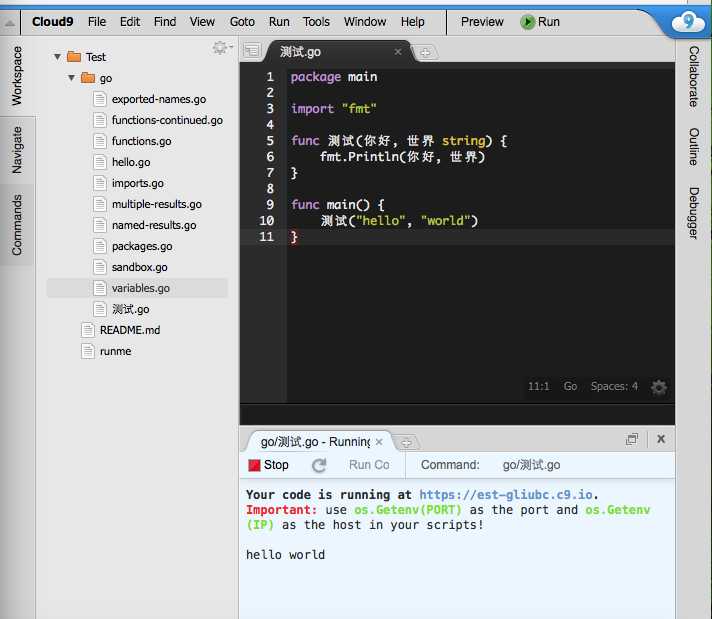Restart the process with reload icon
Image resolution: width=712 pixels, height=619 pixels.
click(x=319, y=465)
